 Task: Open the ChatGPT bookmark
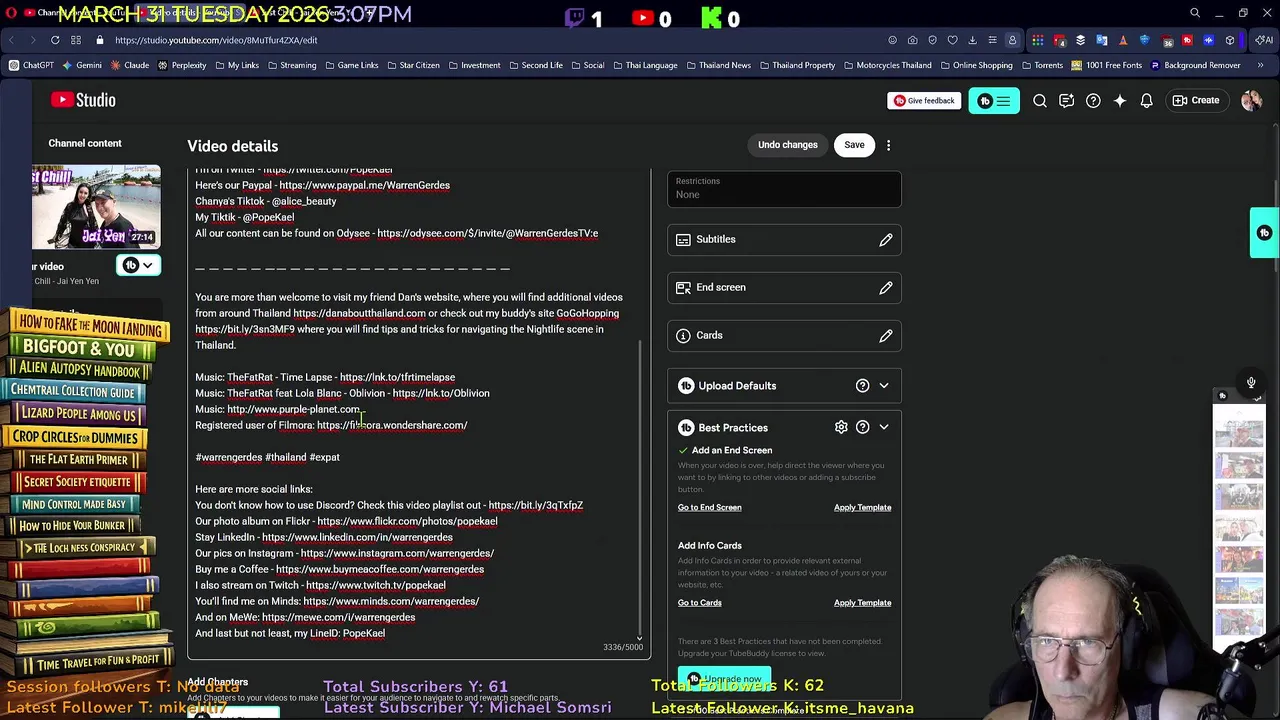[31, 66]
